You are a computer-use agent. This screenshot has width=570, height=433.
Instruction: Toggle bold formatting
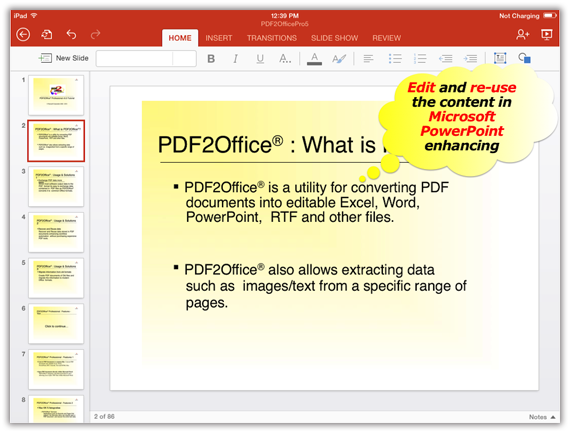coord(211,59)
